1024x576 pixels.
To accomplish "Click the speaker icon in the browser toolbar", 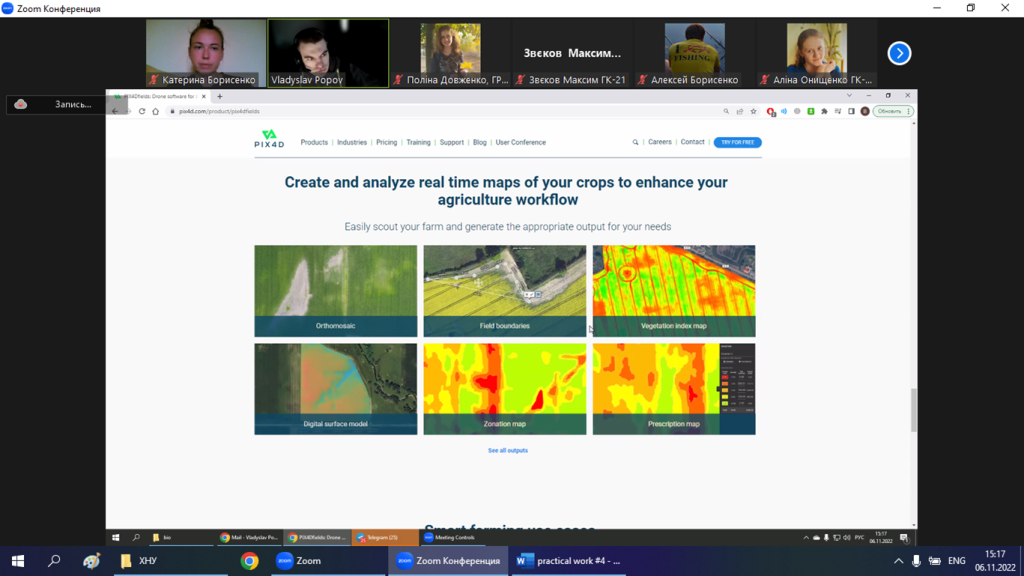I will tap(784, 112).
